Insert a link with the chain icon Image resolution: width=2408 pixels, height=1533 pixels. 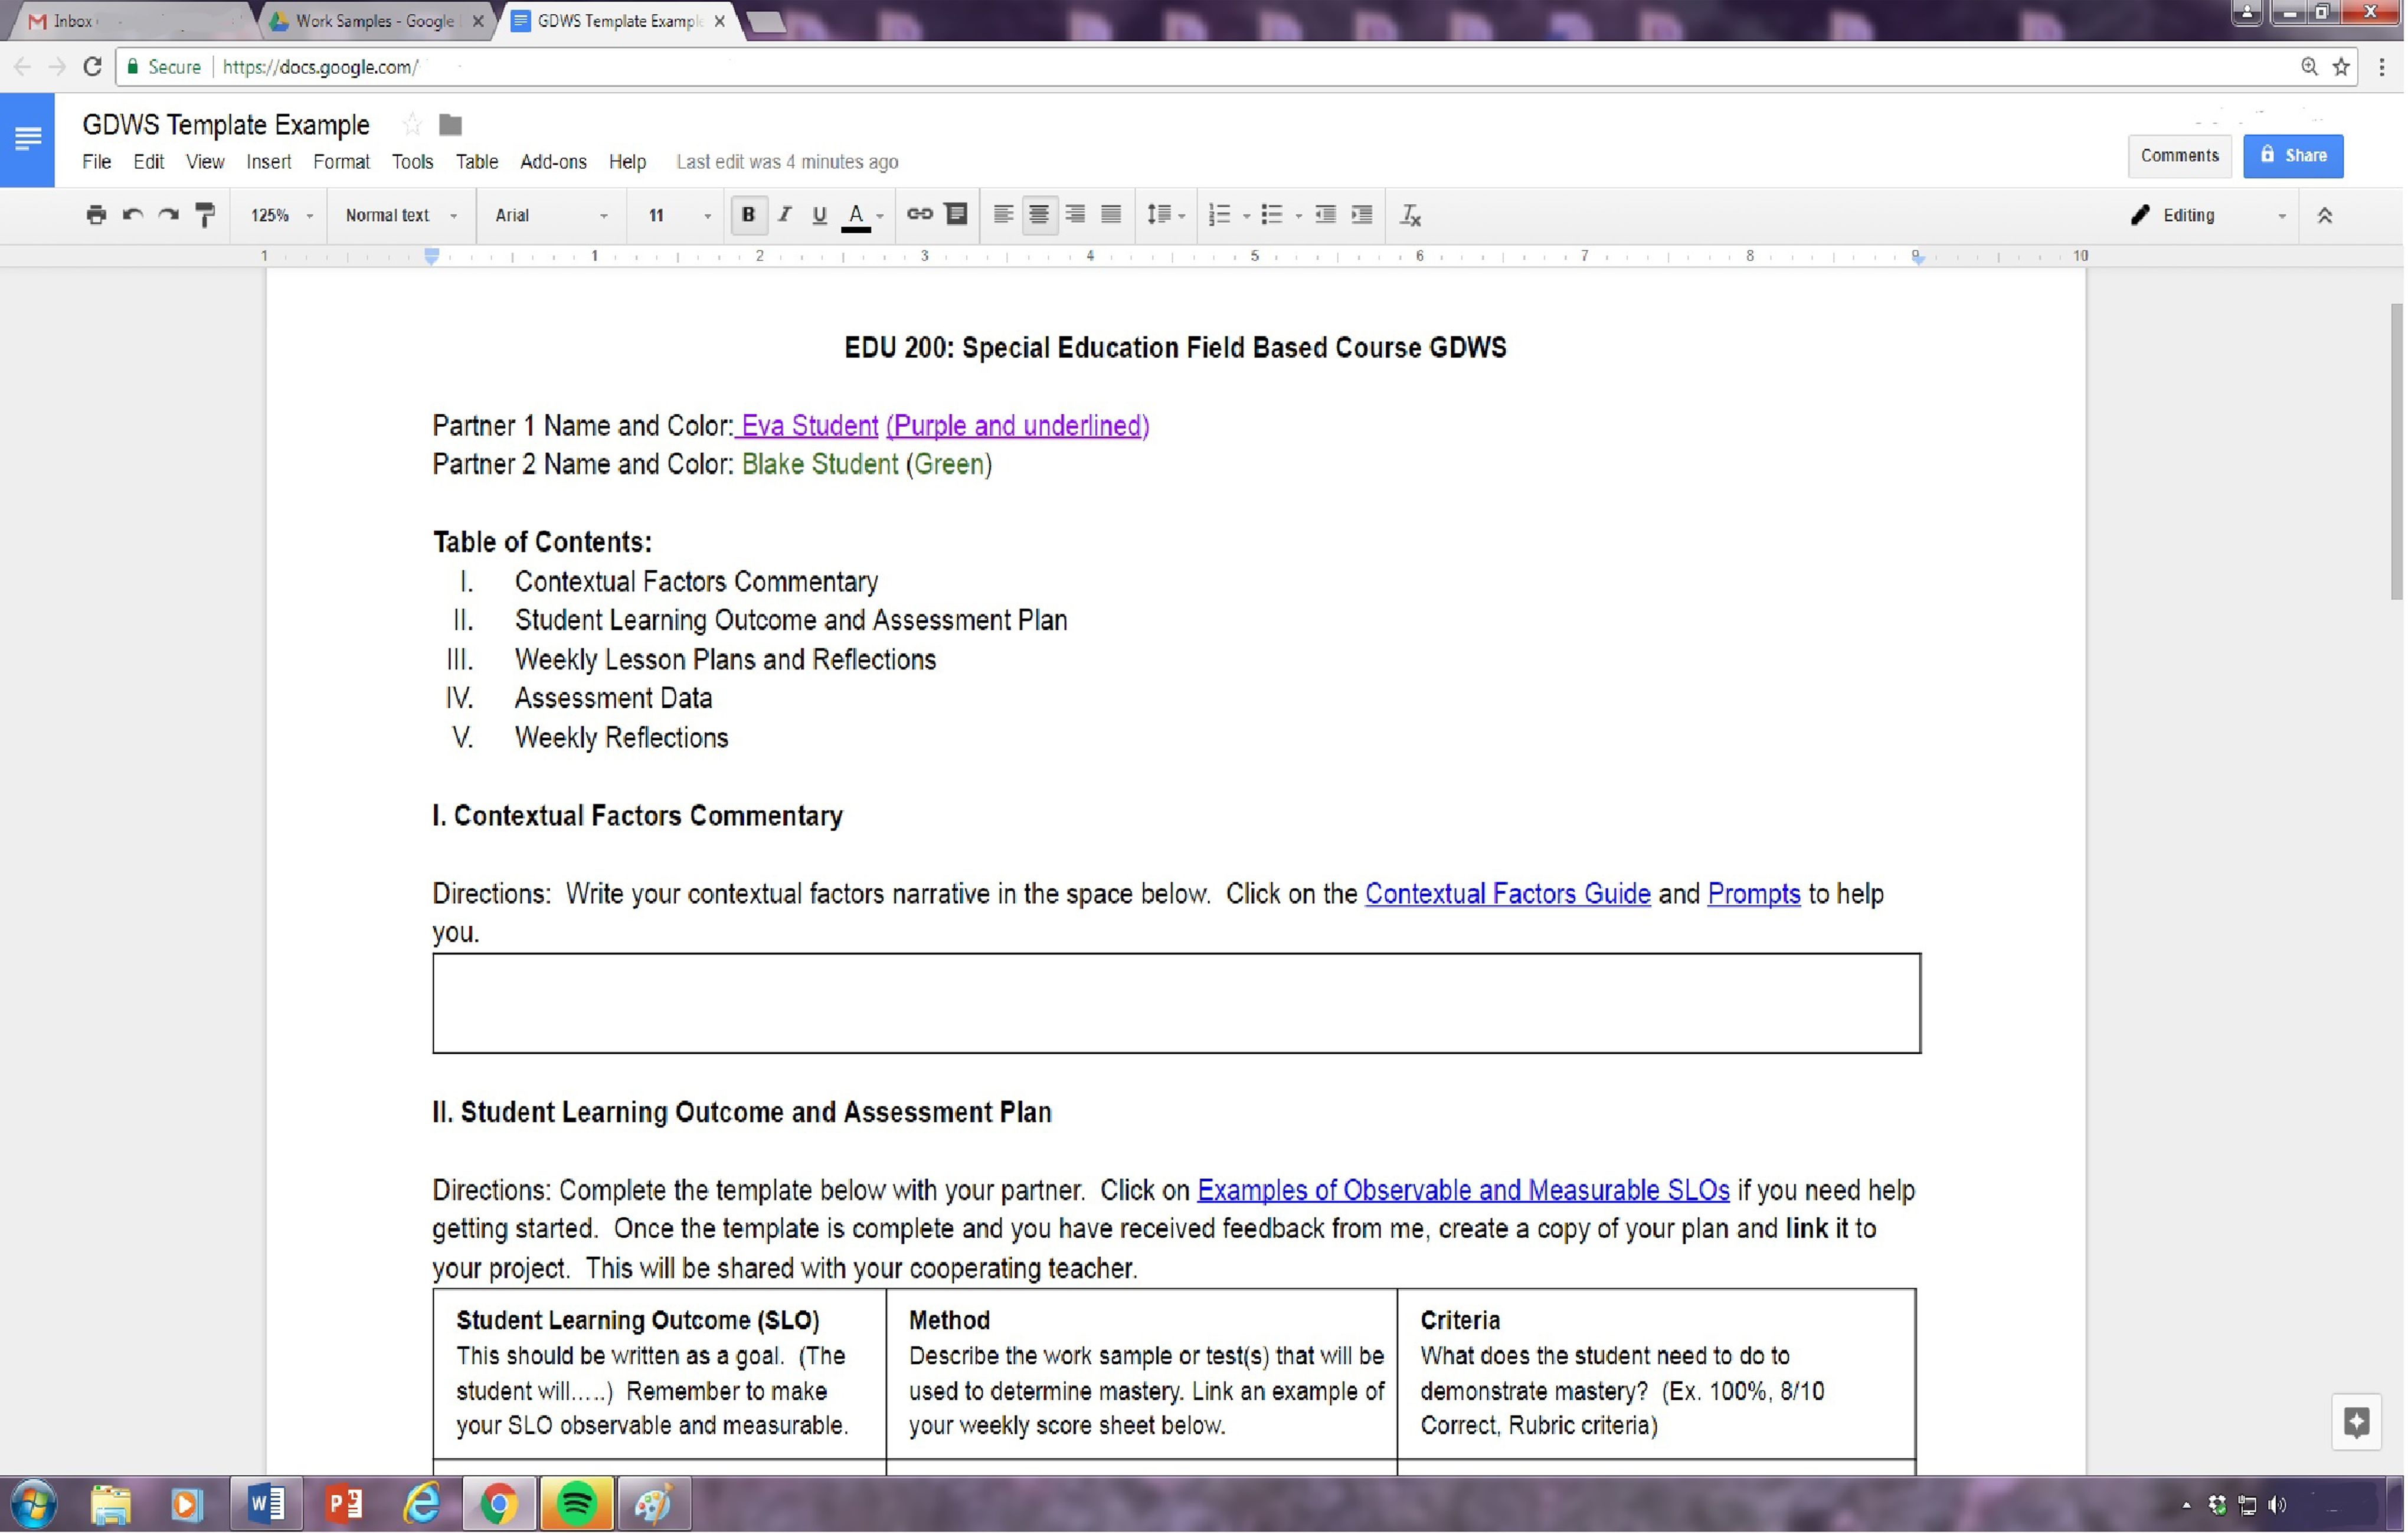pyautogui.click(x=919, y=214)
